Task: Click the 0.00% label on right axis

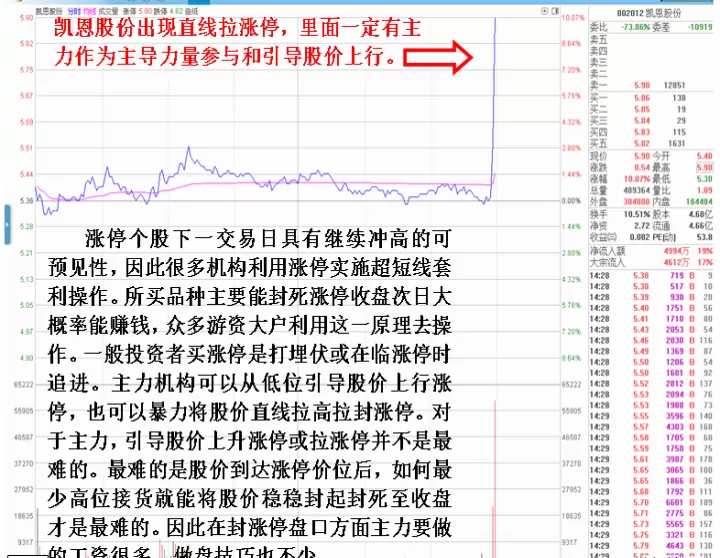Action: 572,201
